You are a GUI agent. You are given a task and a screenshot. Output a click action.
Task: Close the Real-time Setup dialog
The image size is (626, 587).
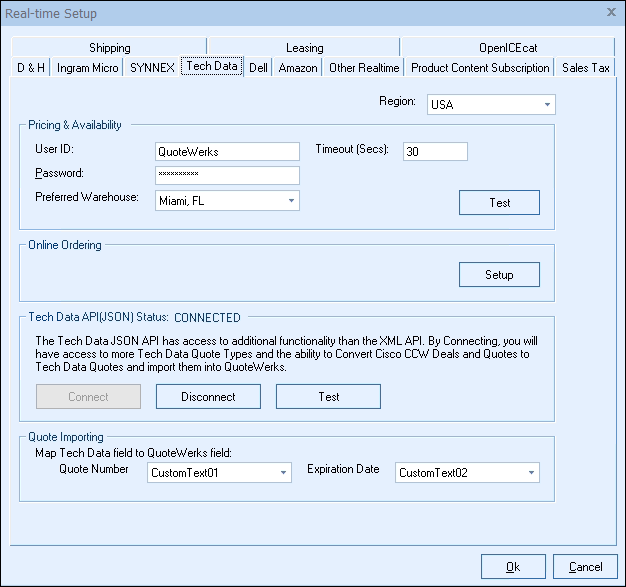pos(611,12)
